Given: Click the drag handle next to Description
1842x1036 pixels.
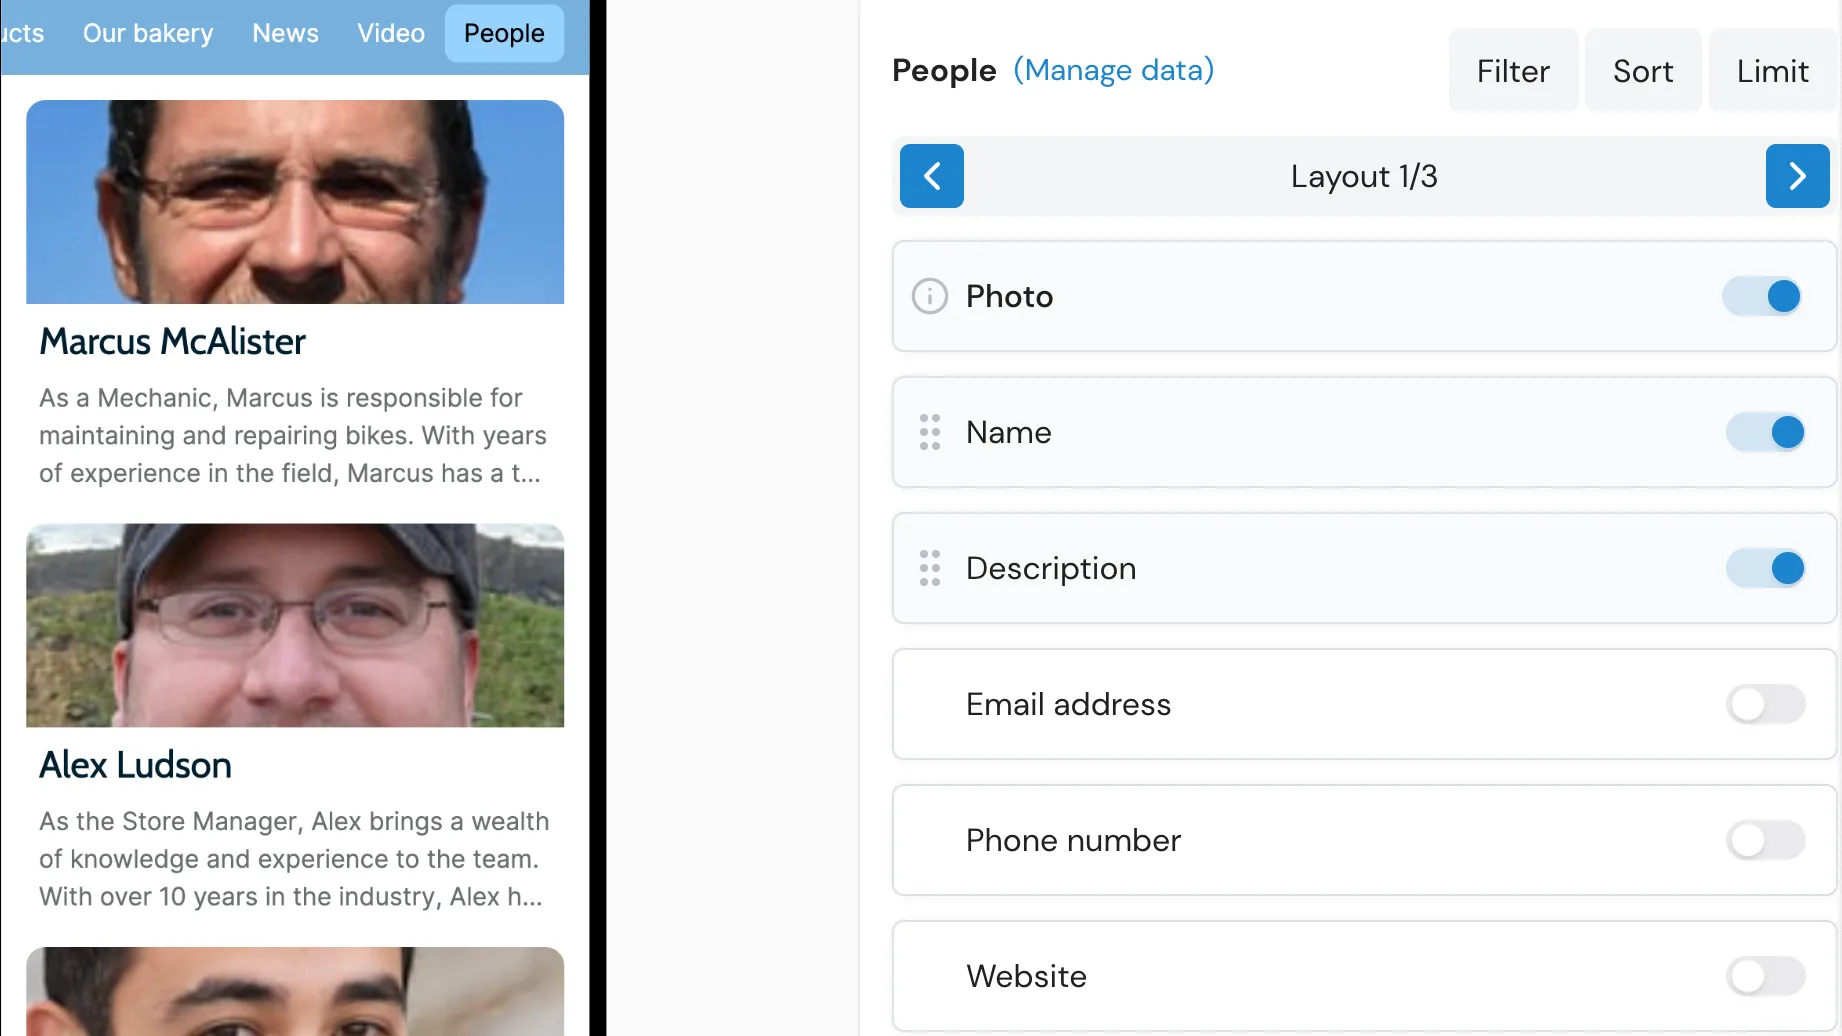Looking at the screenshot, I should (x=929, y=567).
